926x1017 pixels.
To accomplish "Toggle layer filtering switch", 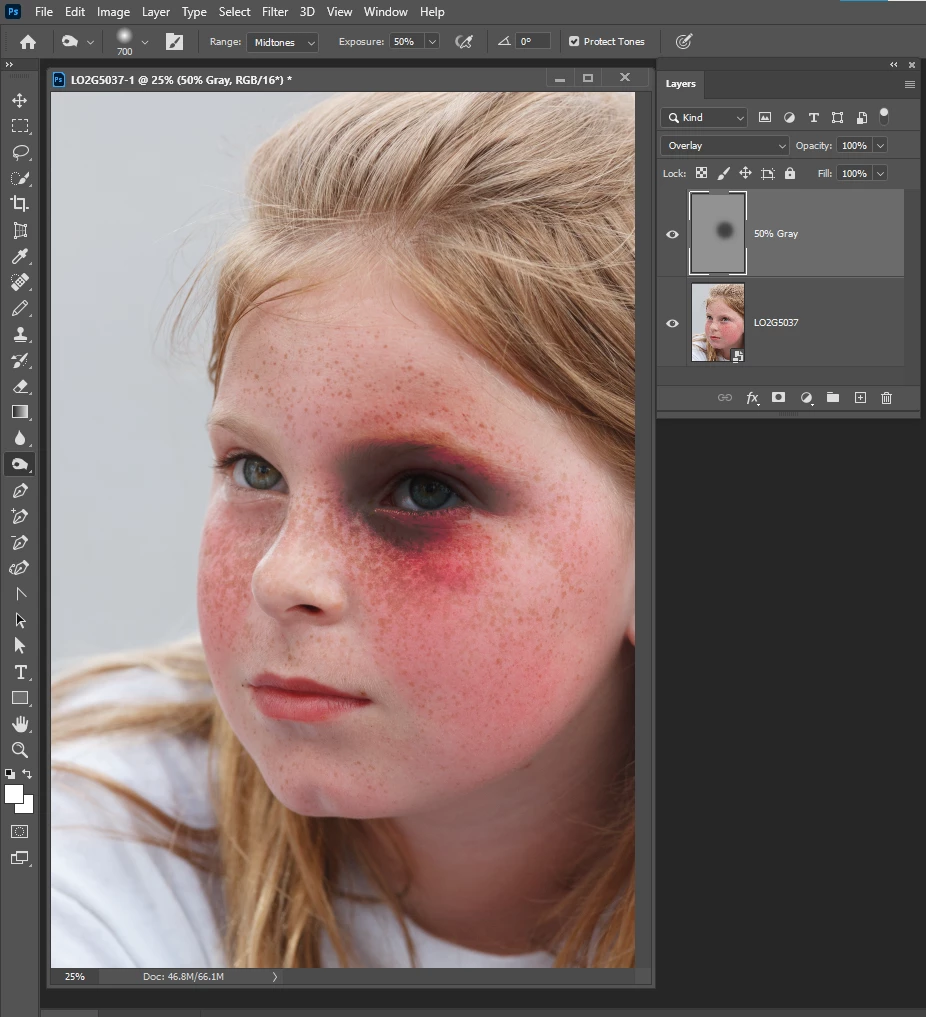I will pyautogui.click(x=884, y=117).
